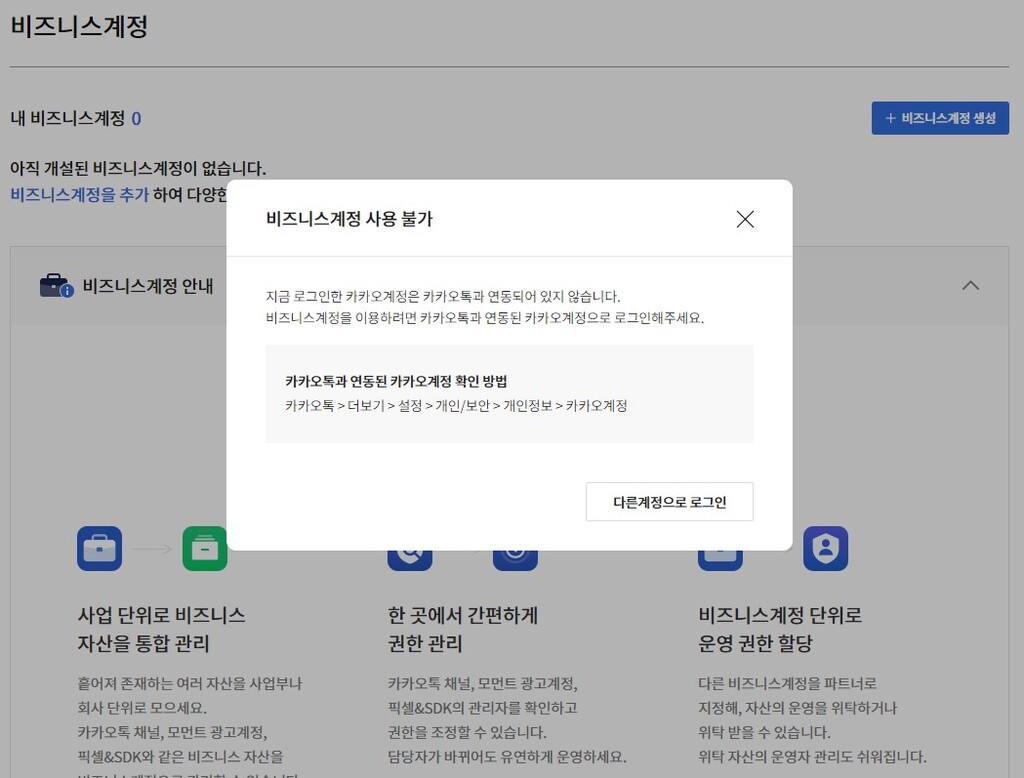Click the 비즈니스계정 사용 불가 dialog title
This screenshot has width=1024, height=778.
click(x=349, y=219)
